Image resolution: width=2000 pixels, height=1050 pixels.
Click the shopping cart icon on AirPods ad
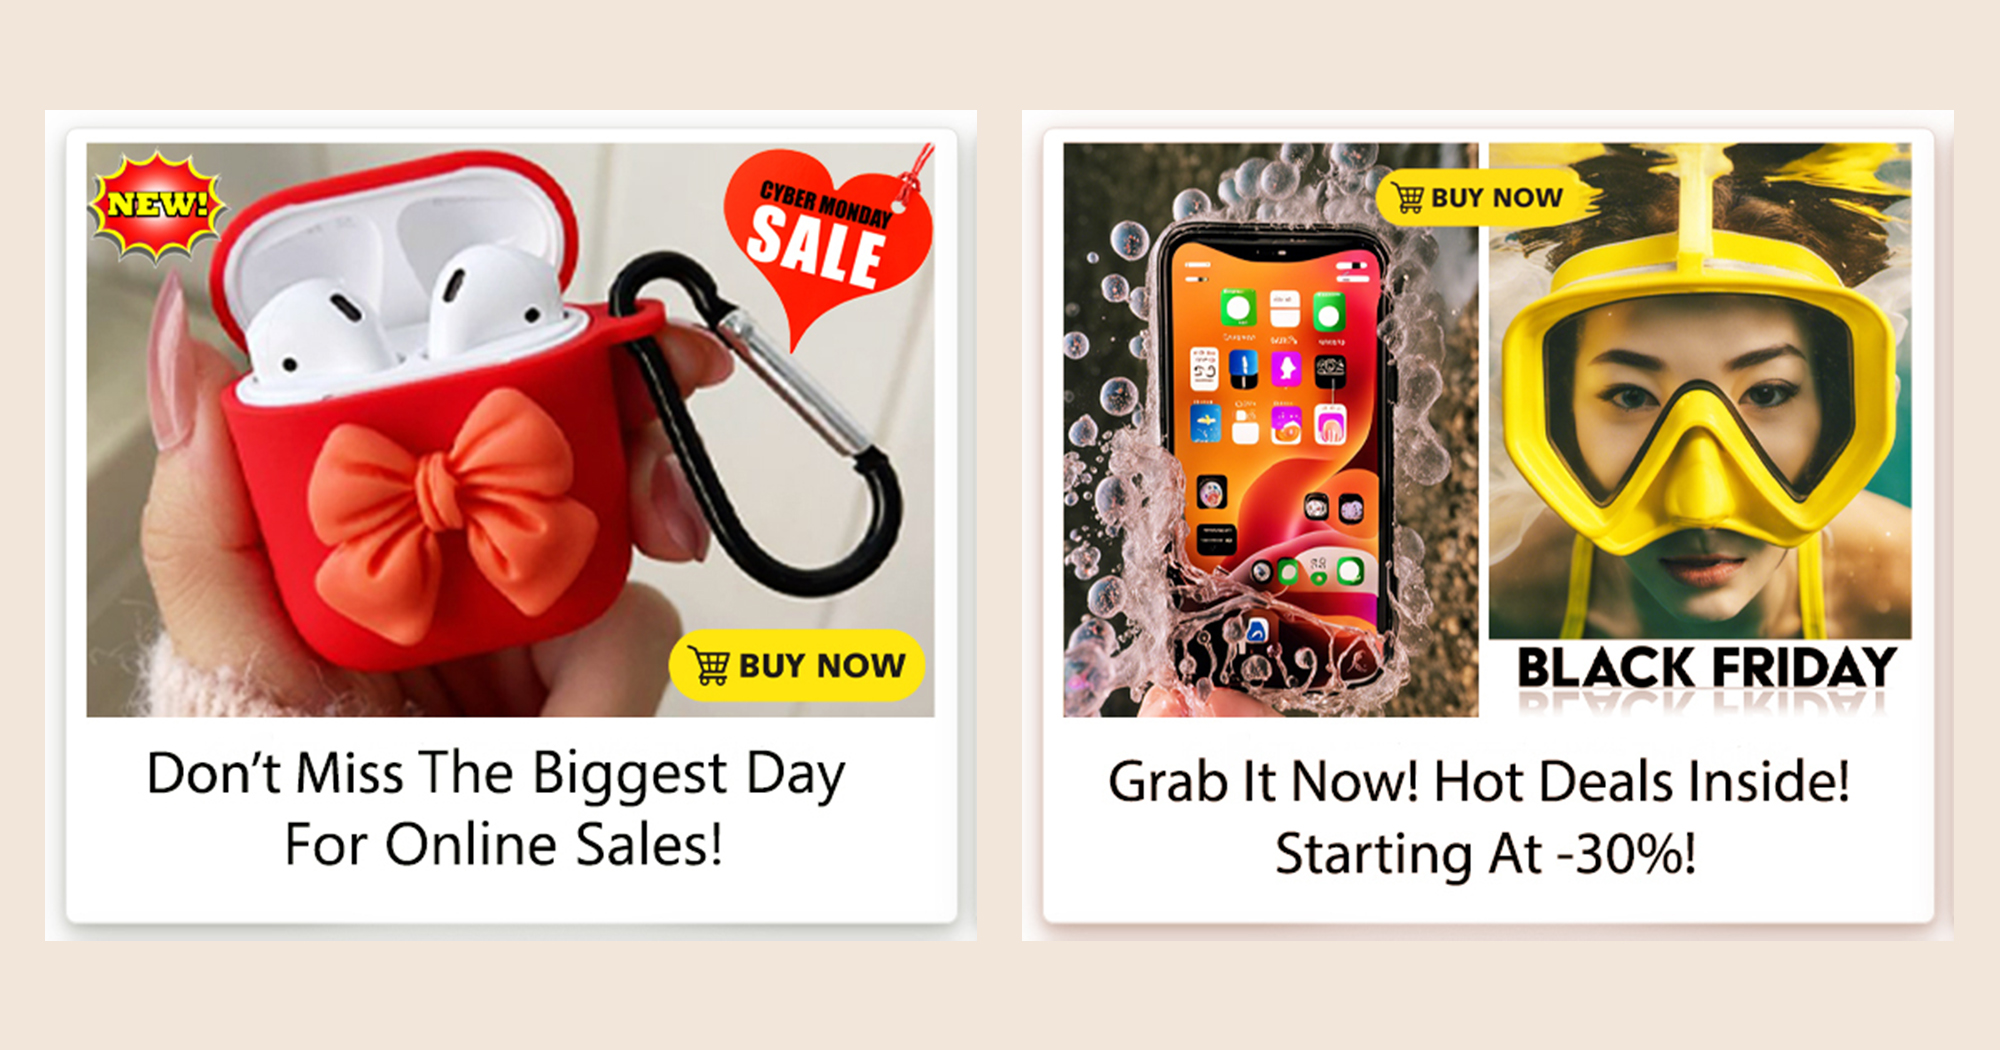pyautogui.click(x=709, y=666)
